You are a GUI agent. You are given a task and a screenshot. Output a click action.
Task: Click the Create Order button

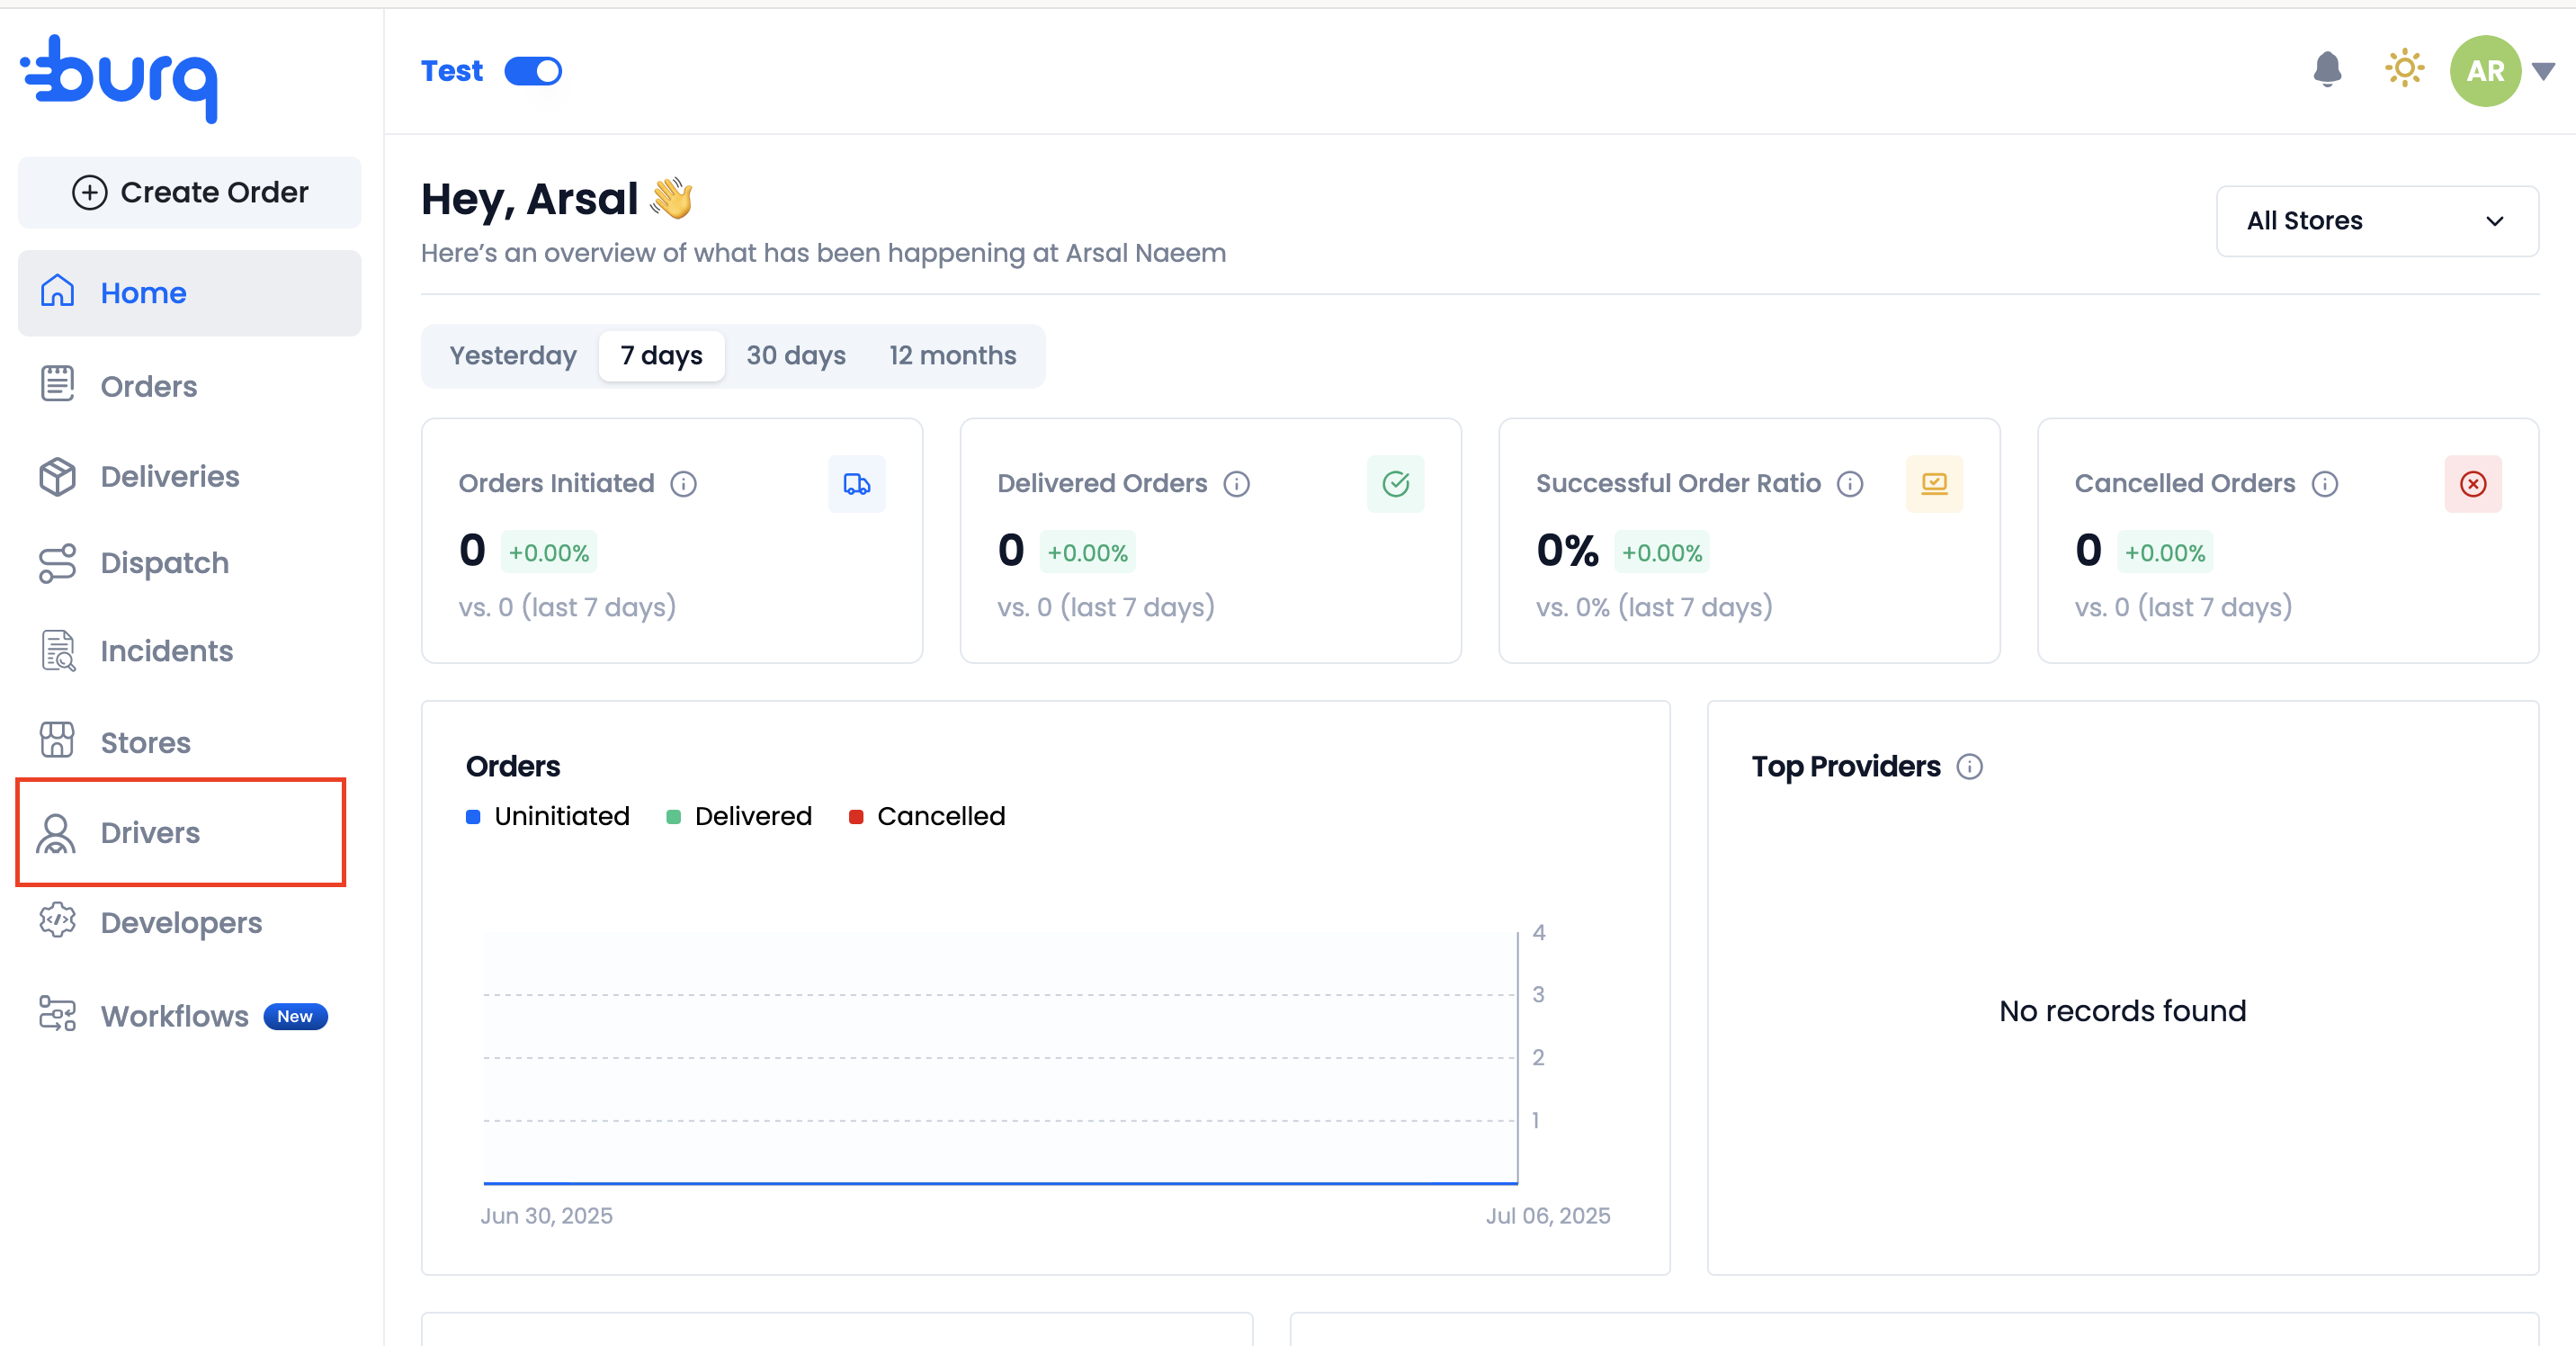tap(190, 192)
